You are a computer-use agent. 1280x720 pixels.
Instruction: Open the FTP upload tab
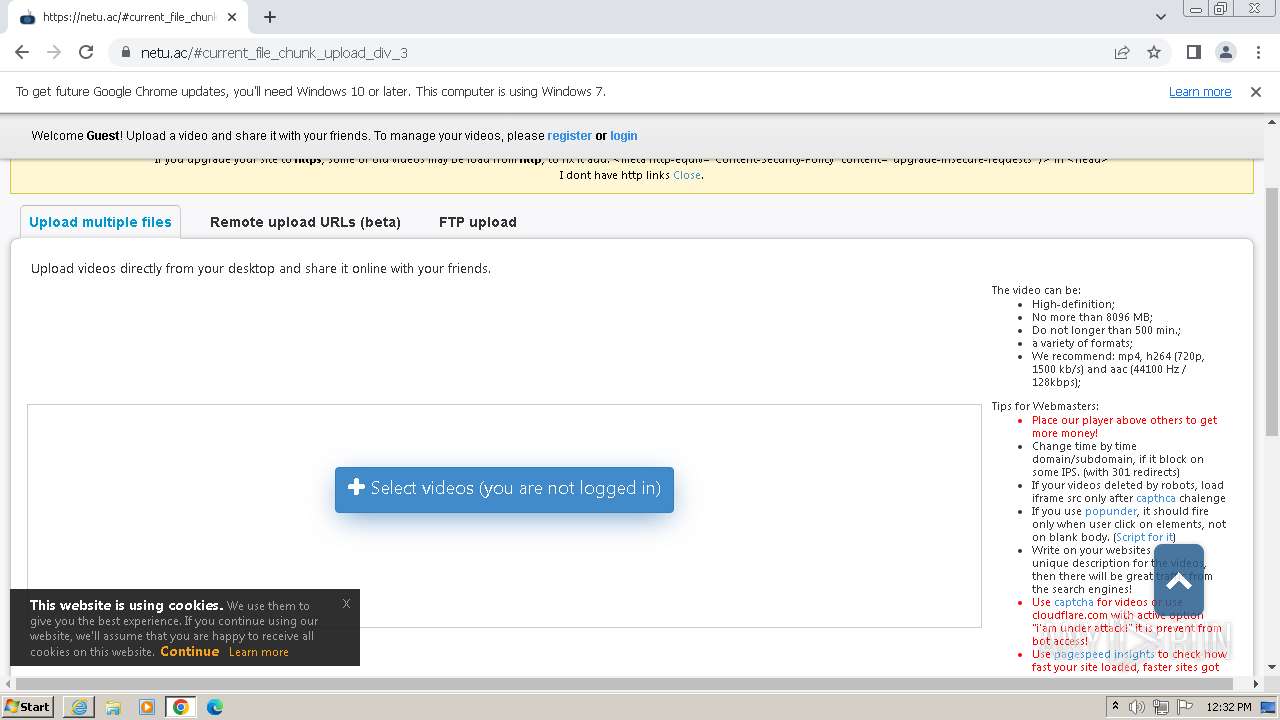pos(478,222)
